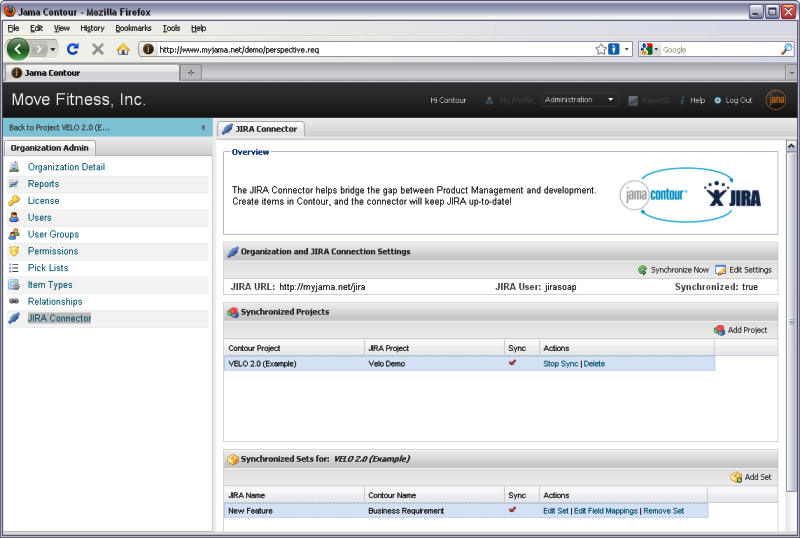Click the Item Types icon
The width and height of the screenshot is (800, 538).
tap(14, 284)
